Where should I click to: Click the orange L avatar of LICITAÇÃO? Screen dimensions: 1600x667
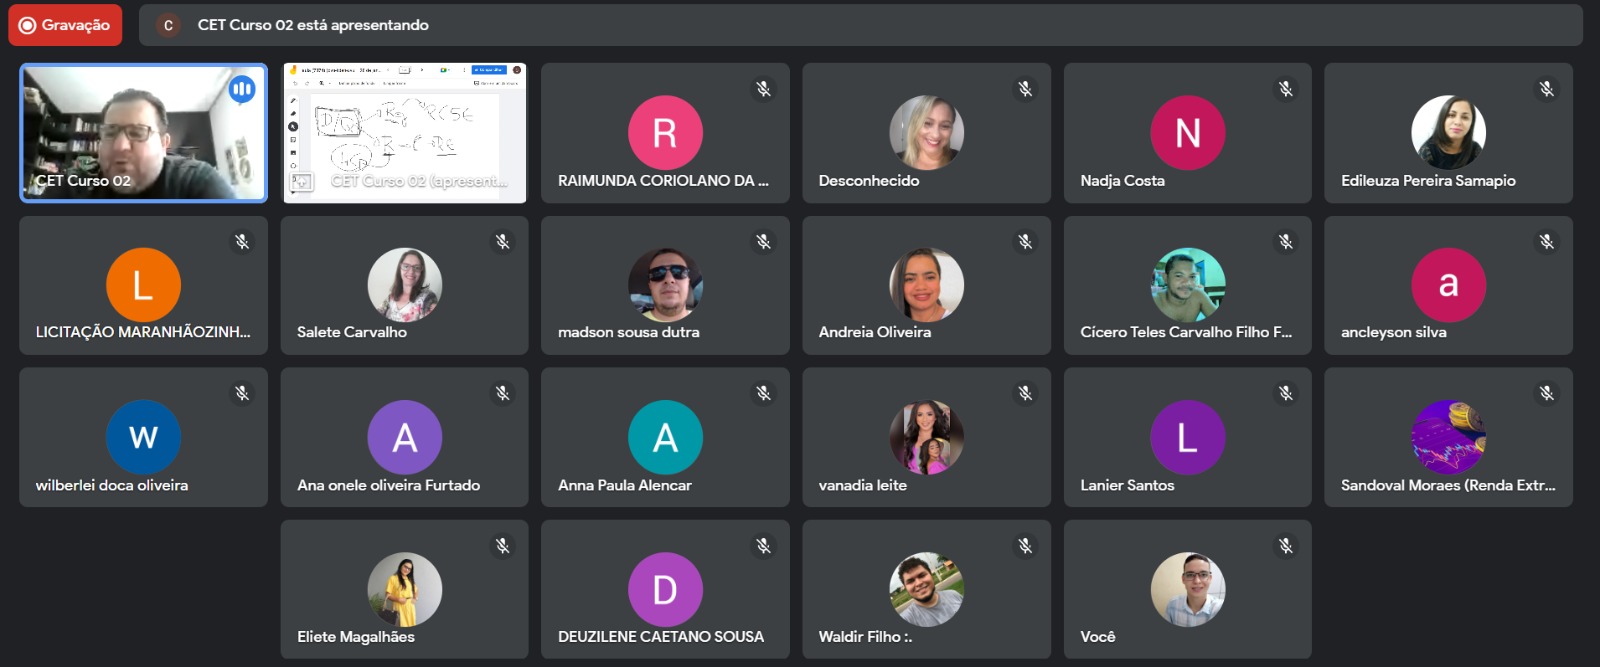(x=144, y=285)
